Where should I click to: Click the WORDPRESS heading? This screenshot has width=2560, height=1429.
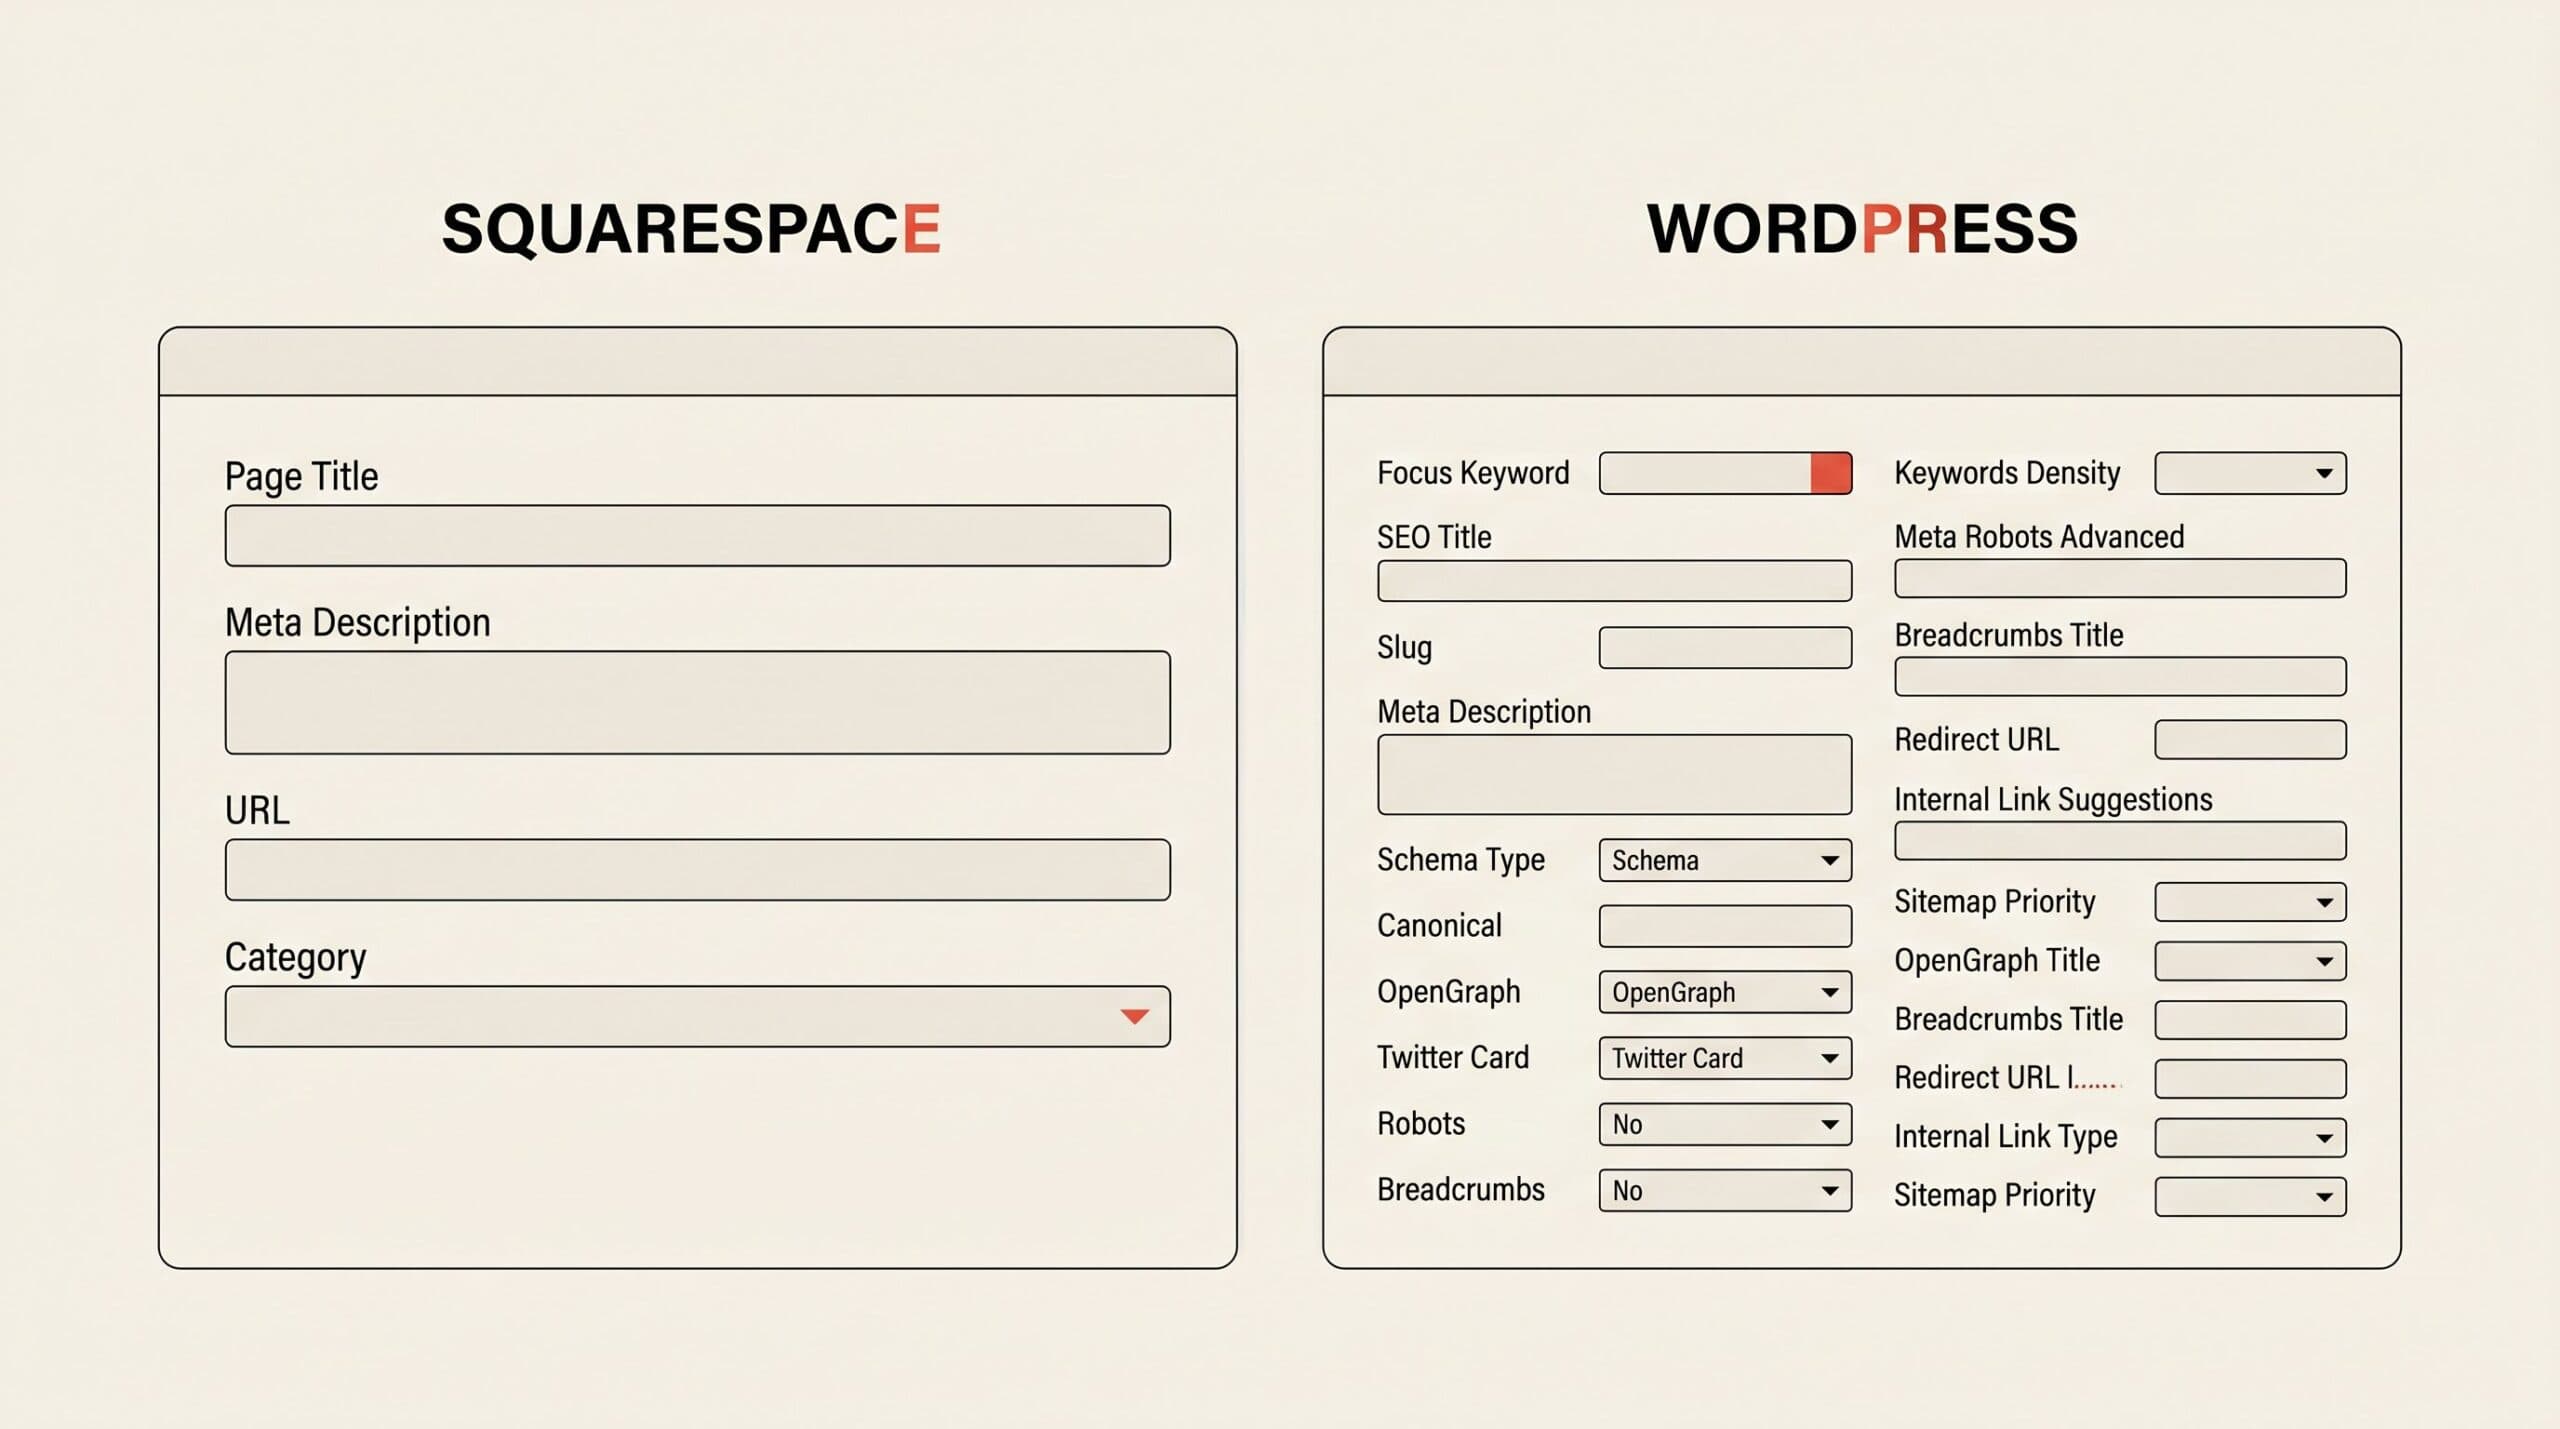pyautogui.click(x=1862, y=229)
